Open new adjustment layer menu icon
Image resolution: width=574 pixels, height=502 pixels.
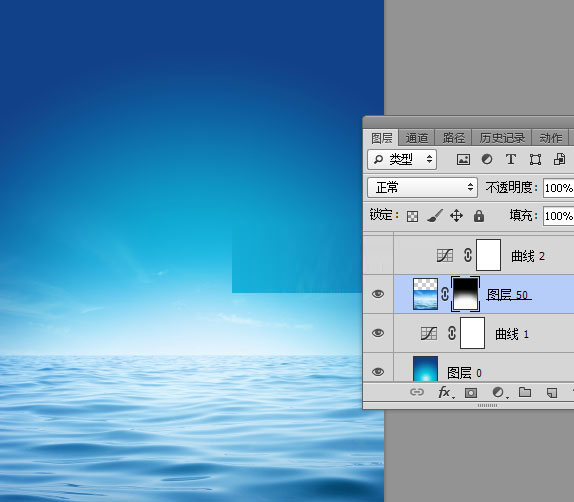(499, 393)
